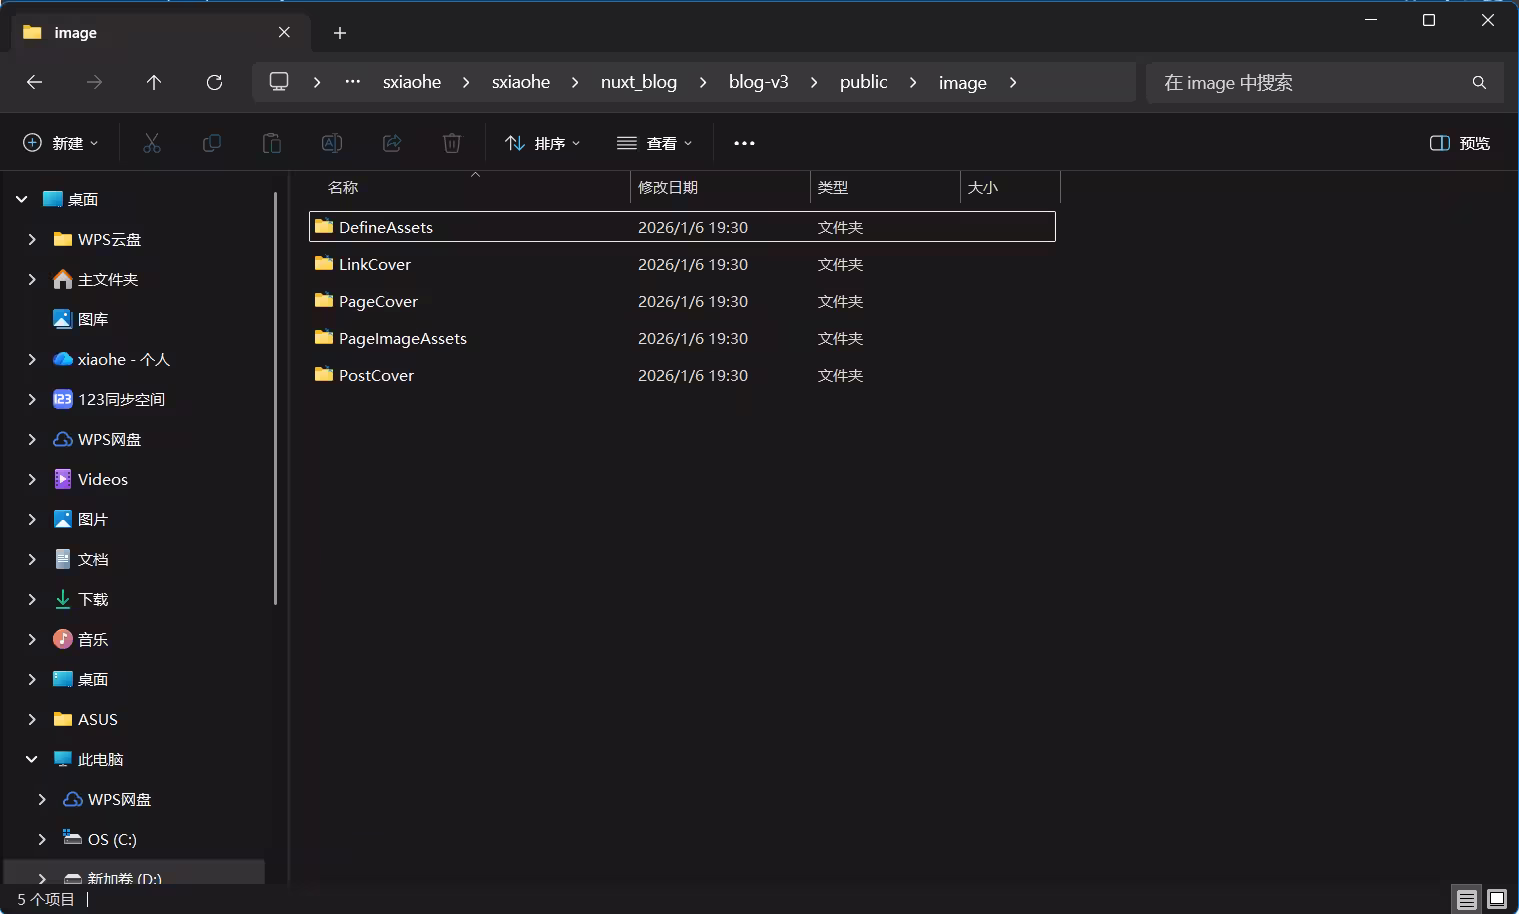
Task: Click the Share icon in toolbar
Action: point(392,143)
